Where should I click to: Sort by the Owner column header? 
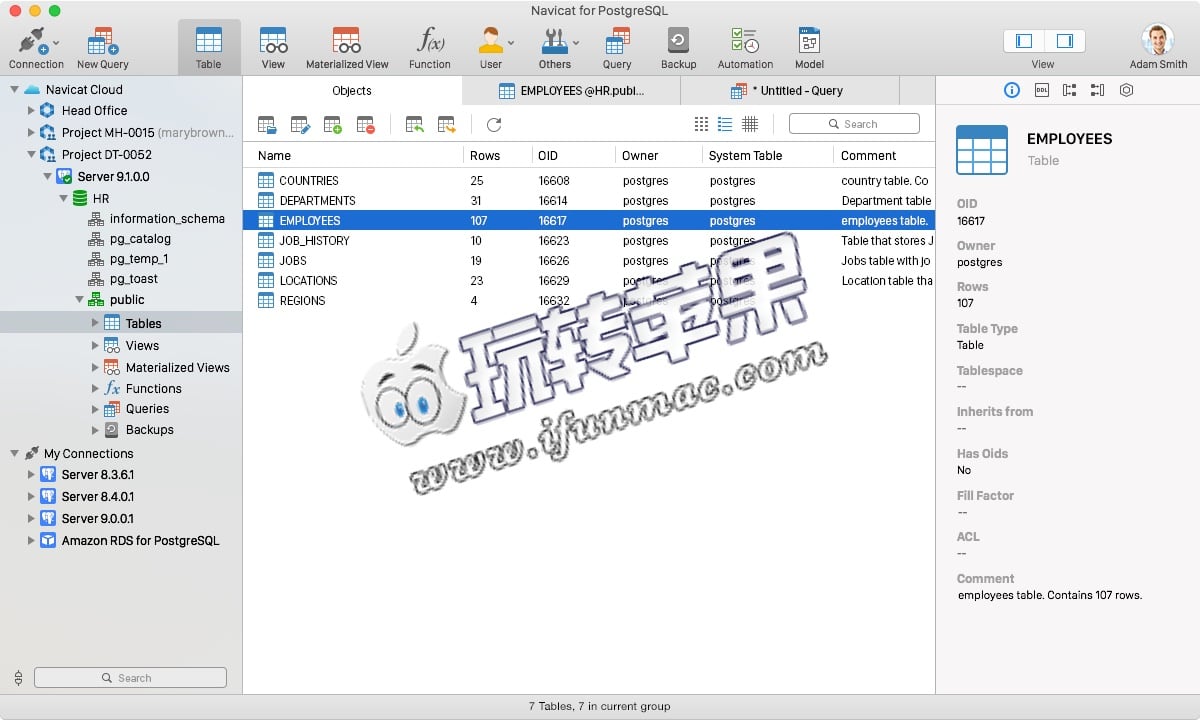tap(660, 155)
